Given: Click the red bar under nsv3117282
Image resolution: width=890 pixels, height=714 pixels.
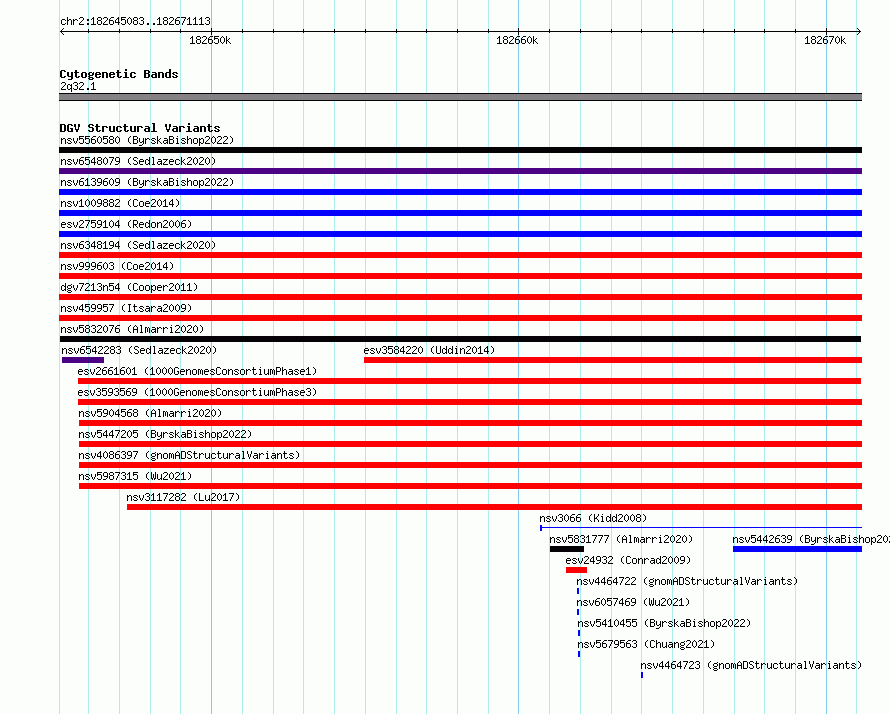Looking at the screenshot, I should point(494,507).
